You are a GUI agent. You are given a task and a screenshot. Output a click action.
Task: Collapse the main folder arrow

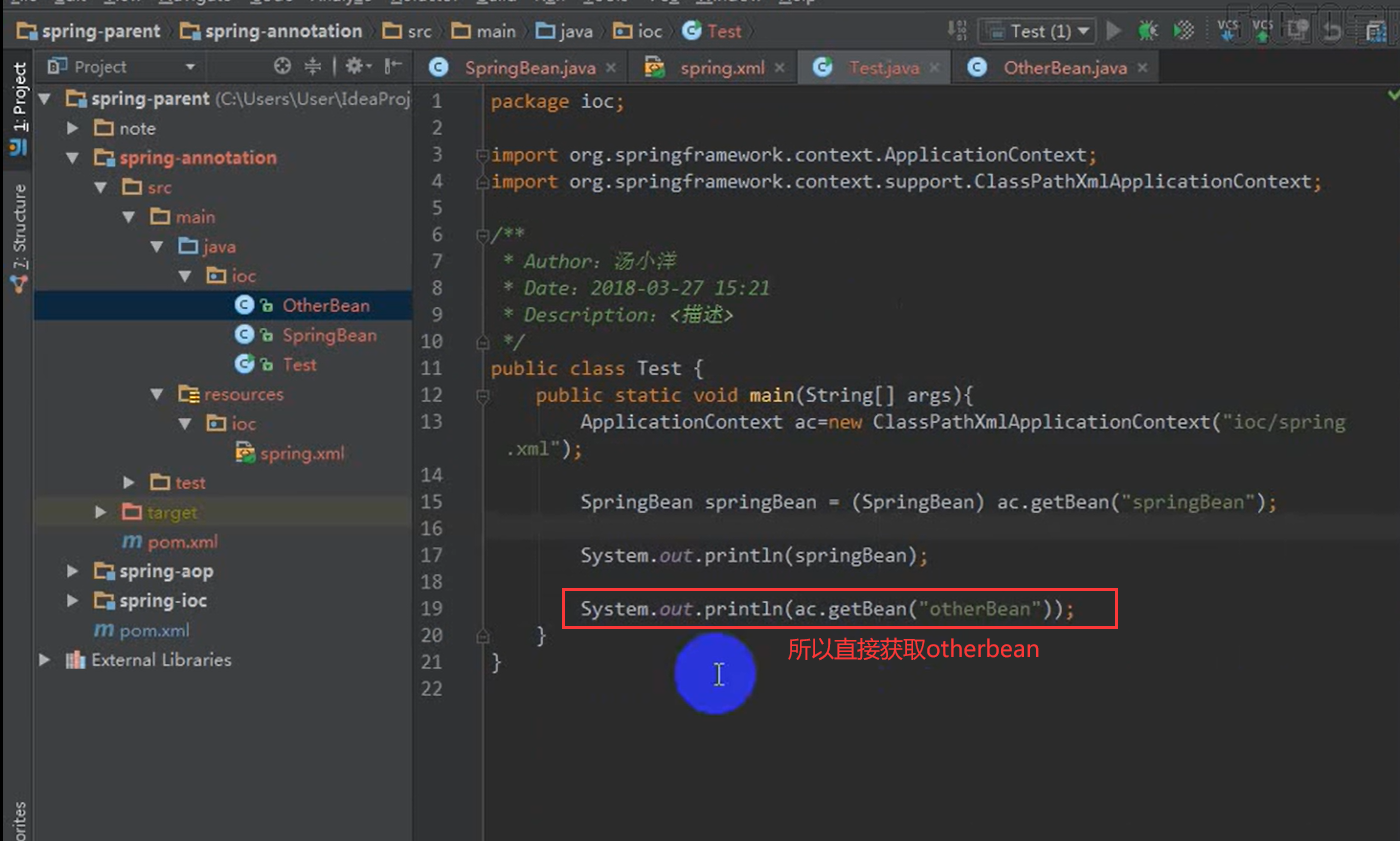coord(129,217)
